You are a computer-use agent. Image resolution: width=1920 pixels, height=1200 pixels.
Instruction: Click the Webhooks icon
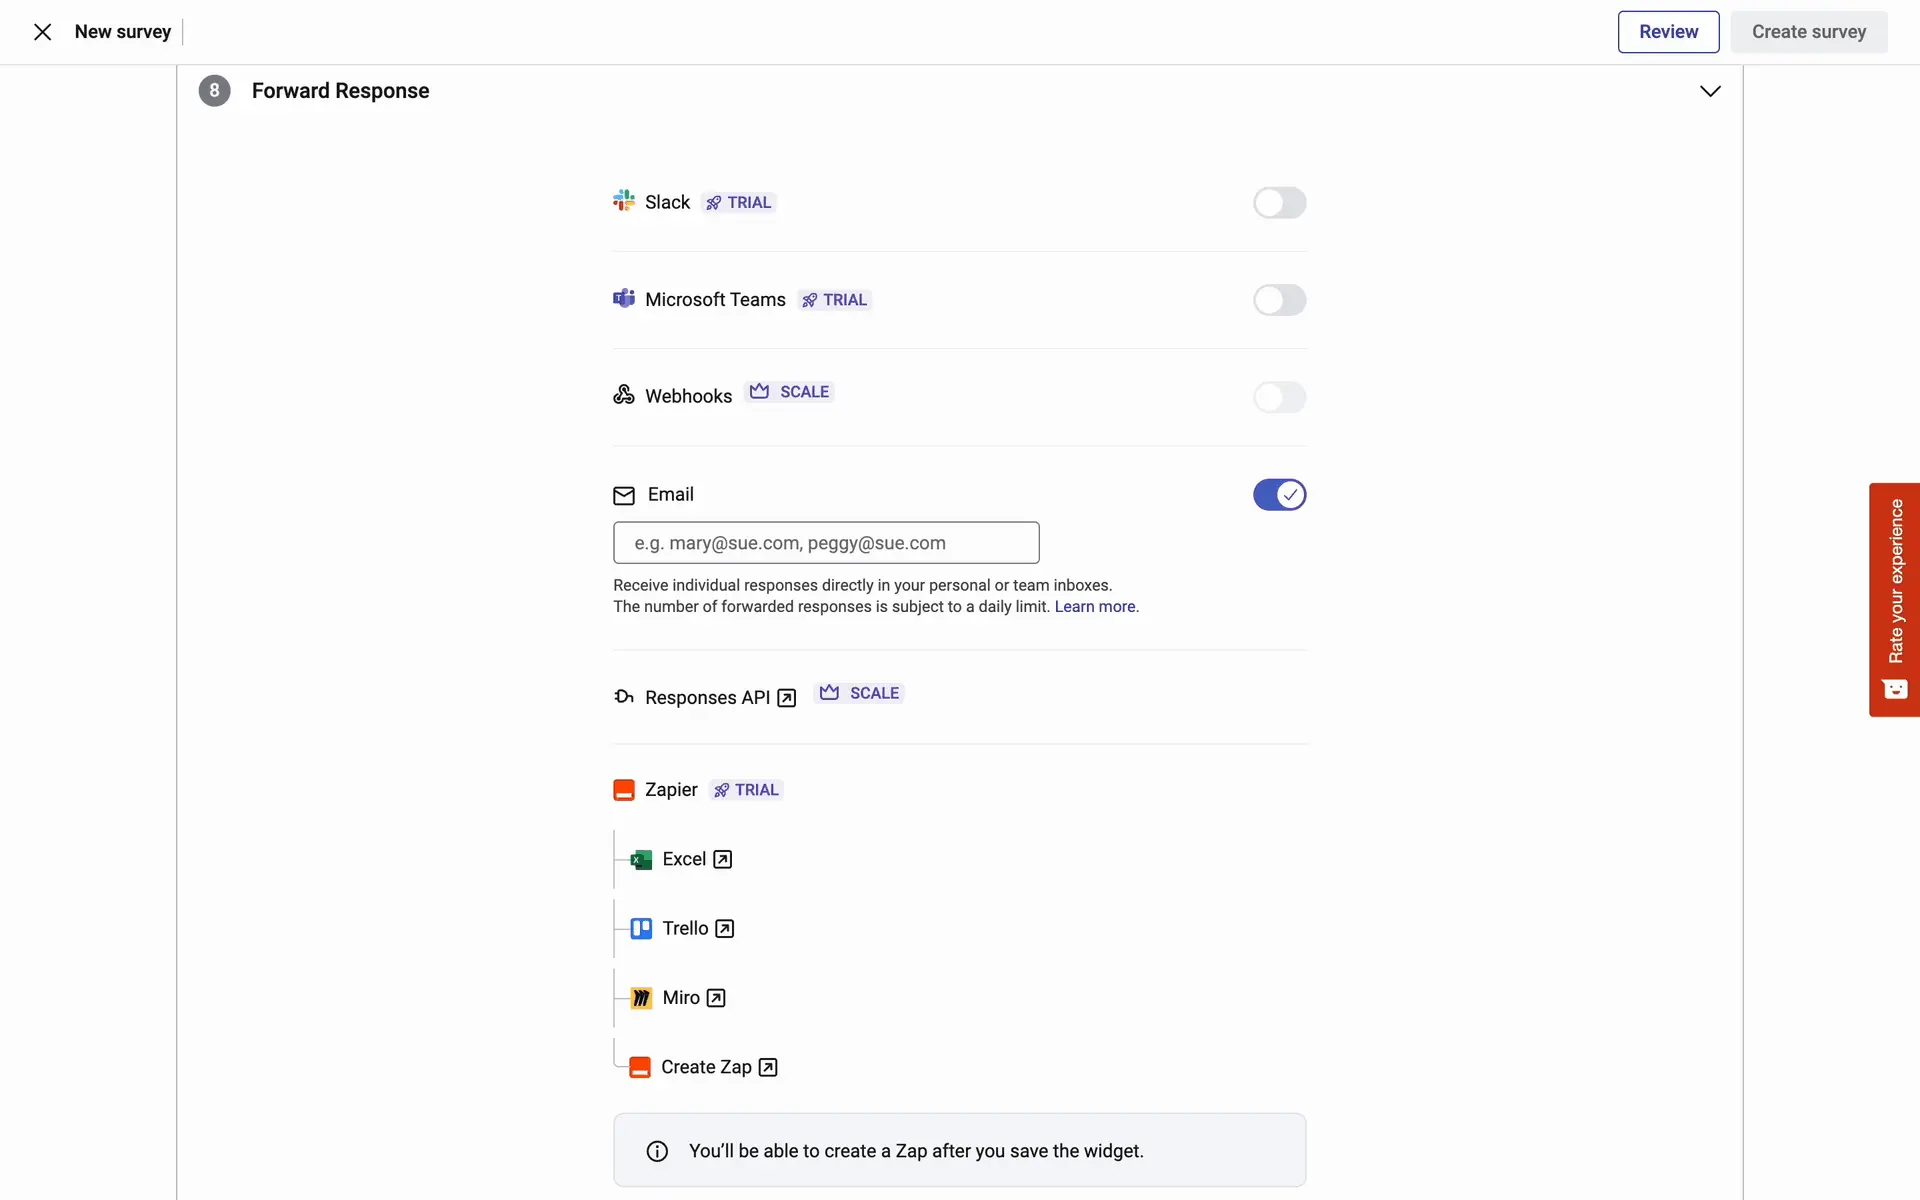click(624, 395)
